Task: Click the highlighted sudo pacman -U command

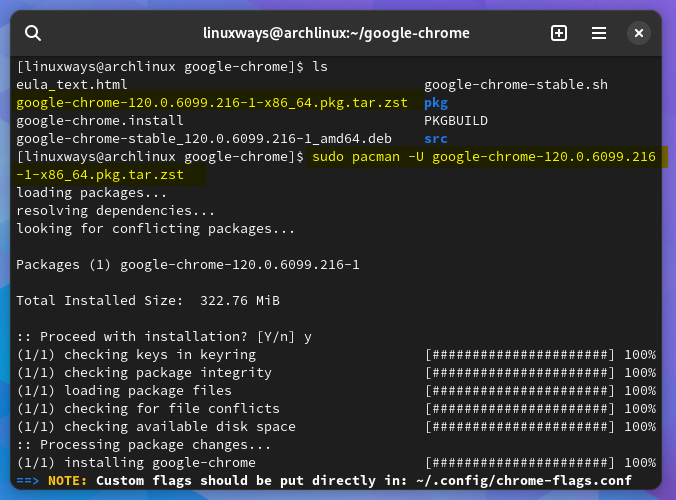Action: coord(484,156)
